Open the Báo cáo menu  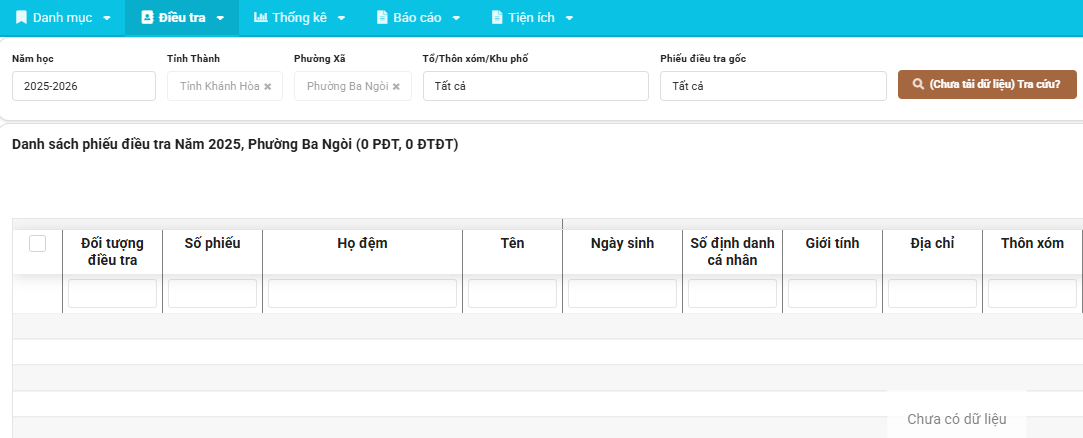(x=419, y=18)
